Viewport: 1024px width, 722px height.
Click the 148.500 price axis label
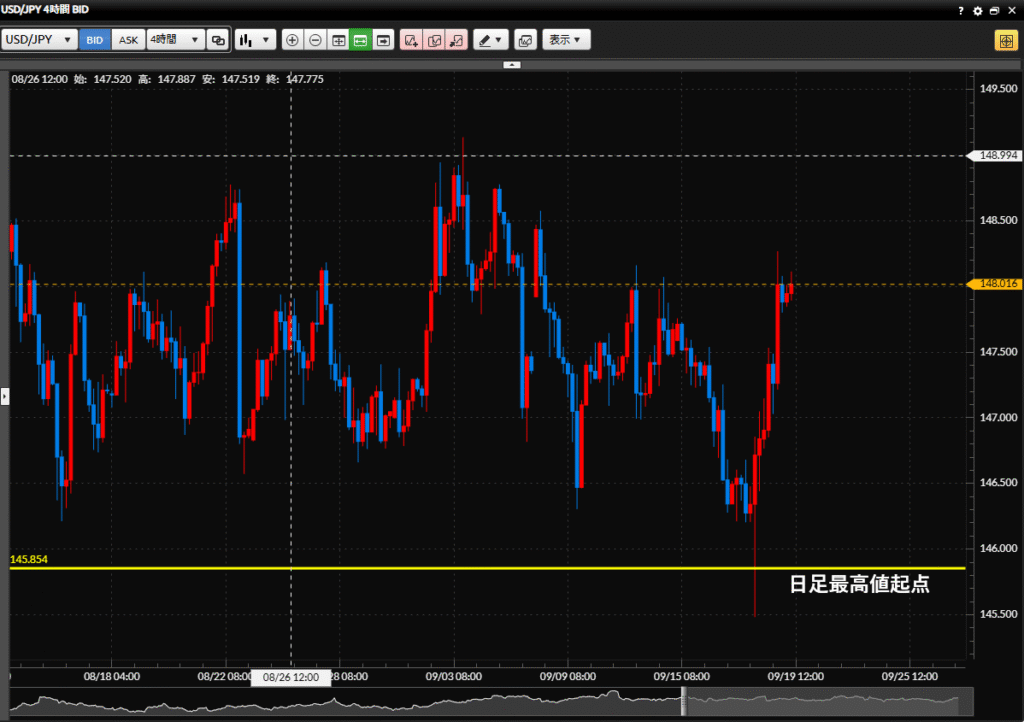(x=999, y=221)
